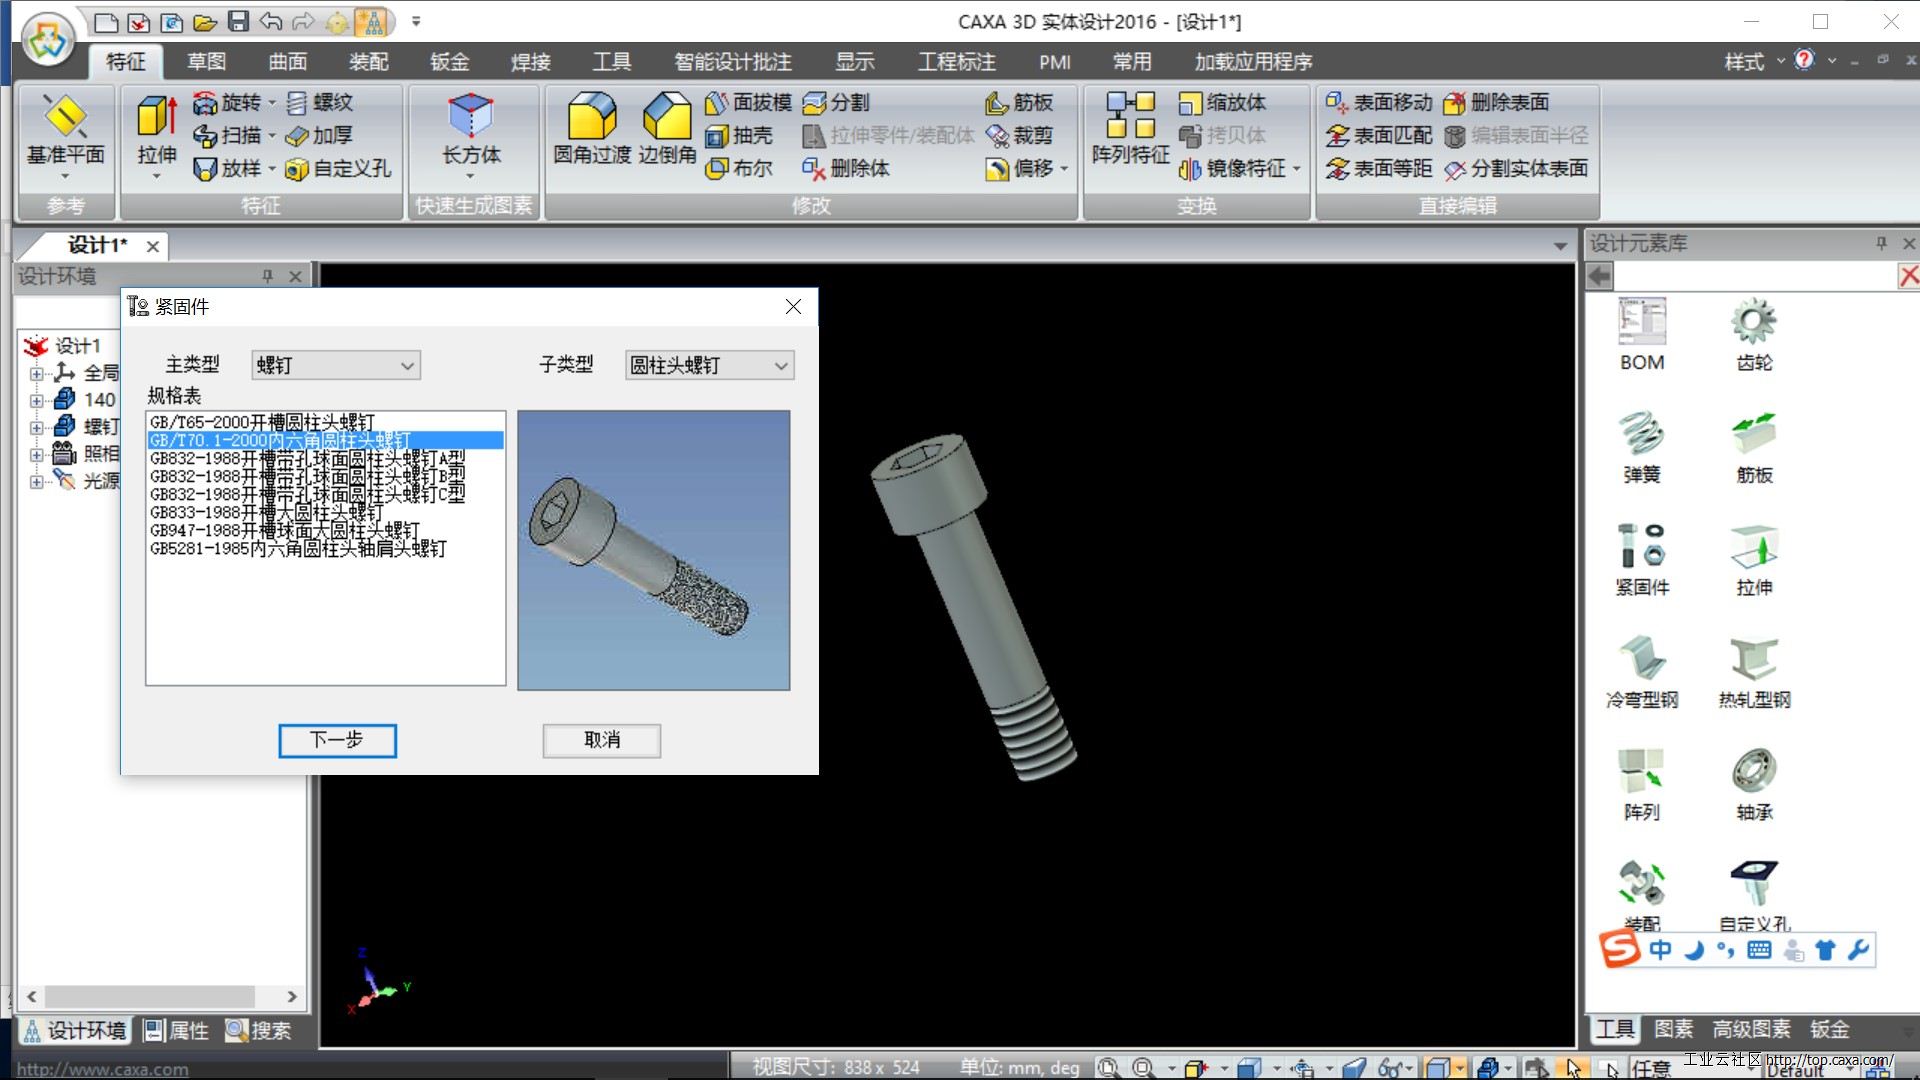
Task: Select the 螺纹 thread tool
Action: pos(320,102)
